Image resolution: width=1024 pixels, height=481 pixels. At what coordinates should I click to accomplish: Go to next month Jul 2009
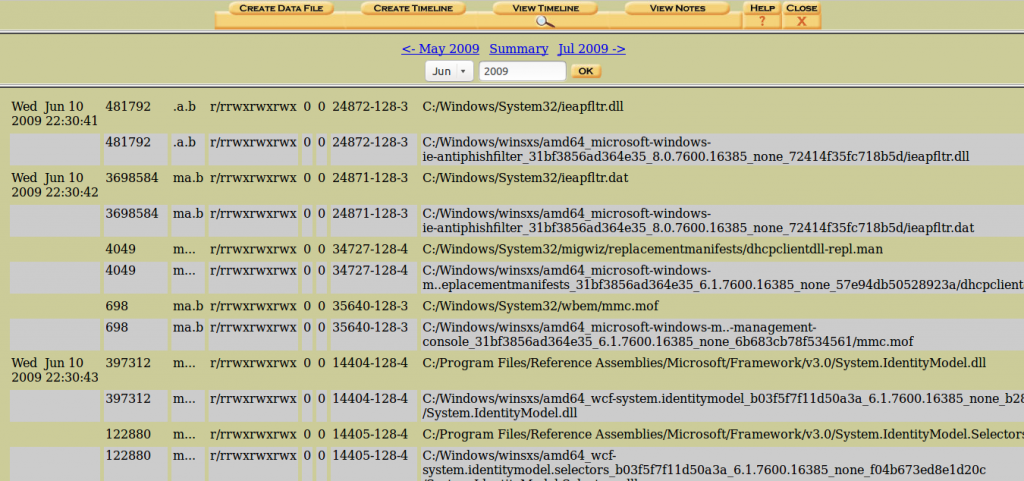[x=592, y=48]
